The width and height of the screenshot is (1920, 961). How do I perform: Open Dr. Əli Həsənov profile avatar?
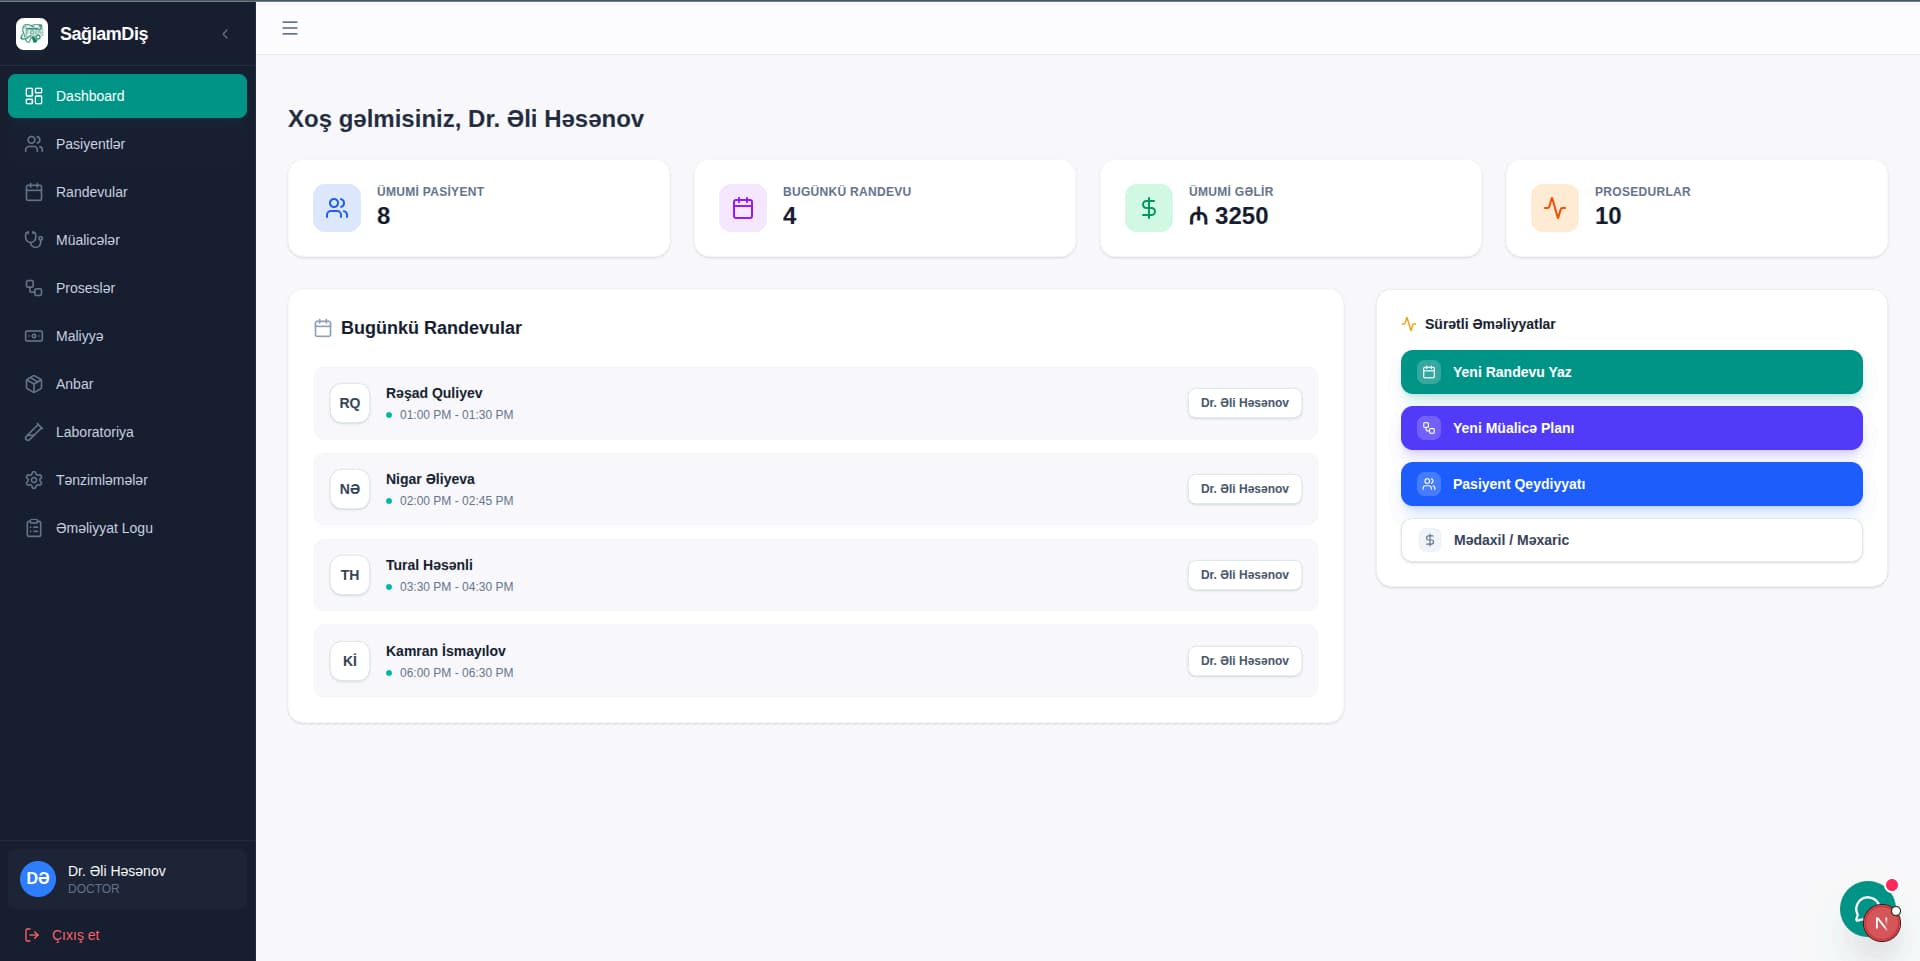coord(37,878)
